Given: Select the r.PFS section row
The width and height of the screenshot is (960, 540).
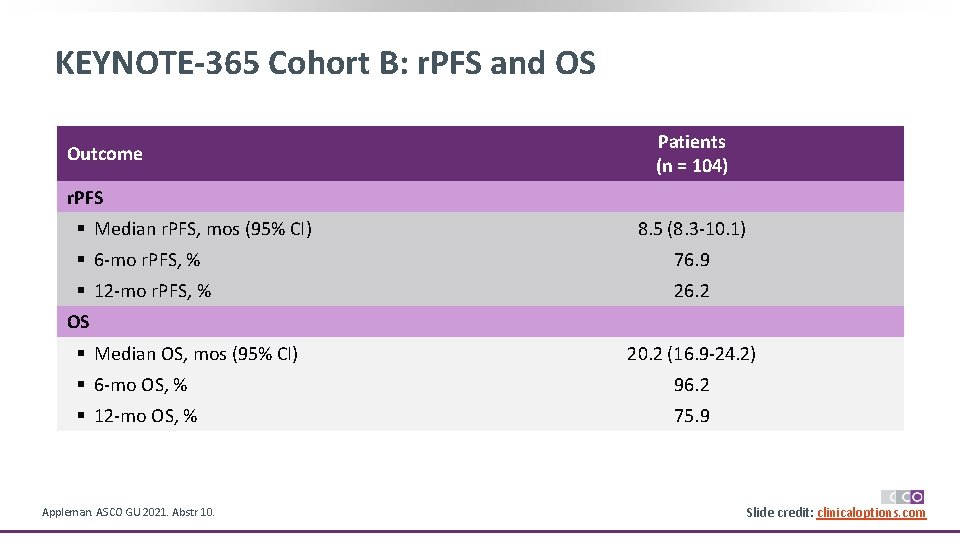Looking at the screenshot, I should tap(85, 197).
